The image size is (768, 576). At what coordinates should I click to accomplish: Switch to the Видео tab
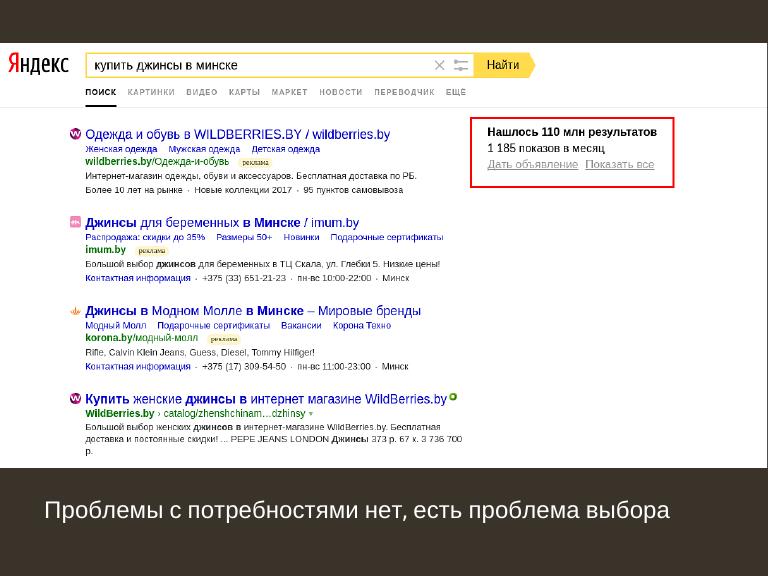click(202, 92)
